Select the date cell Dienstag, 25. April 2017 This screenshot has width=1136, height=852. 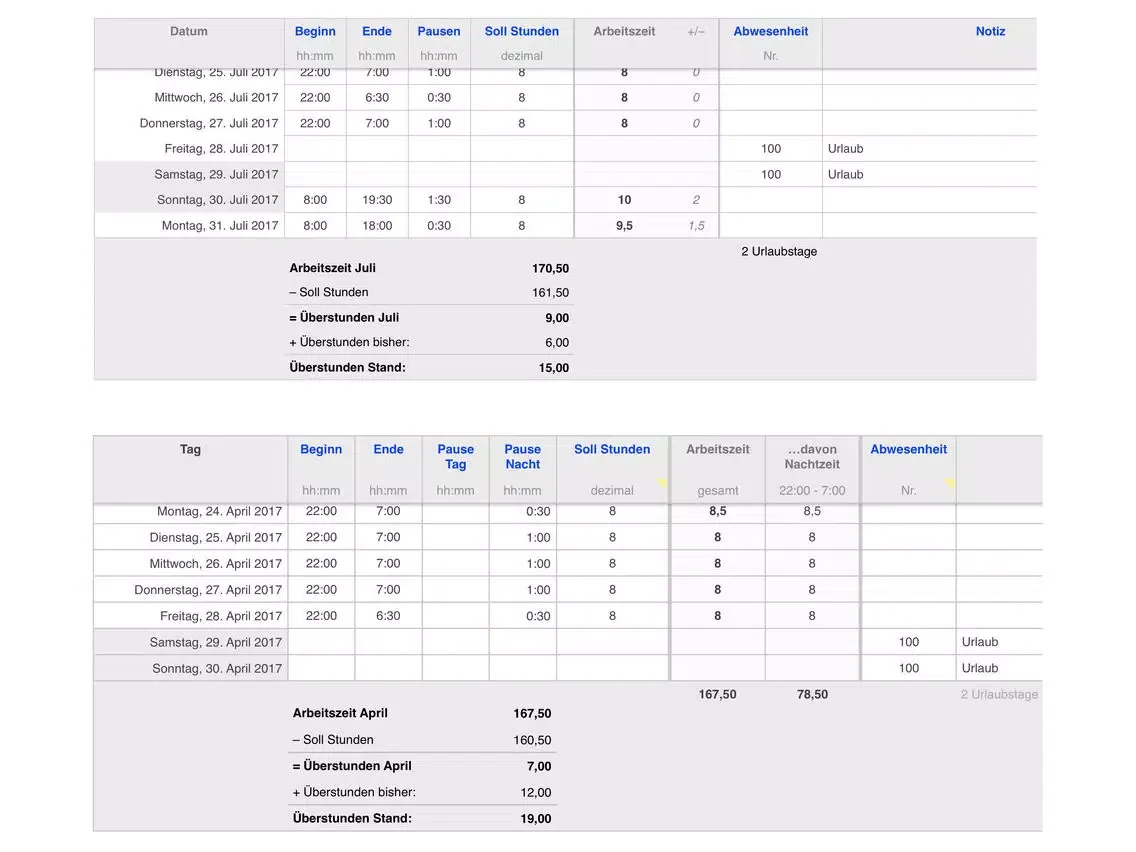pyautogui.click(x=216, y=538)
